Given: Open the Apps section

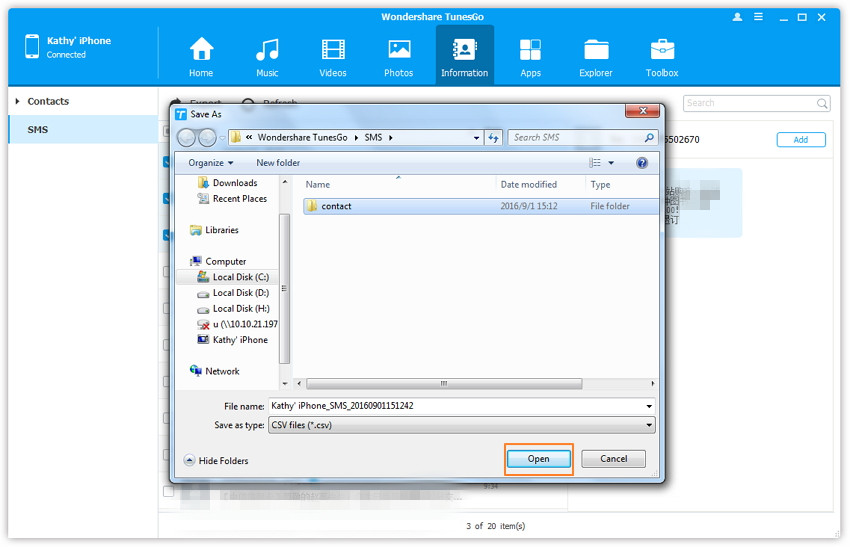Looking at the screenshot, I should click(530, 56).
